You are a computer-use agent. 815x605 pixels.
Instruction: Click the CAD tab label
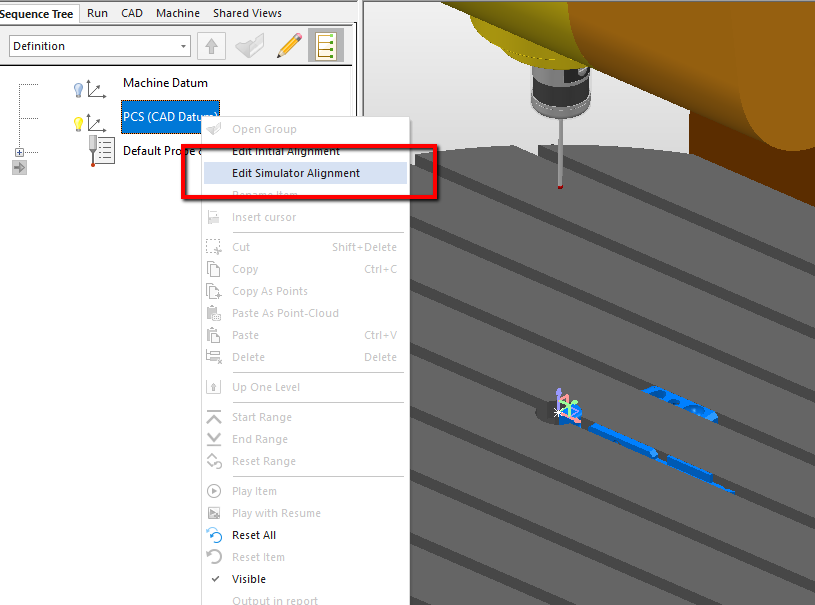click(131, 13)
